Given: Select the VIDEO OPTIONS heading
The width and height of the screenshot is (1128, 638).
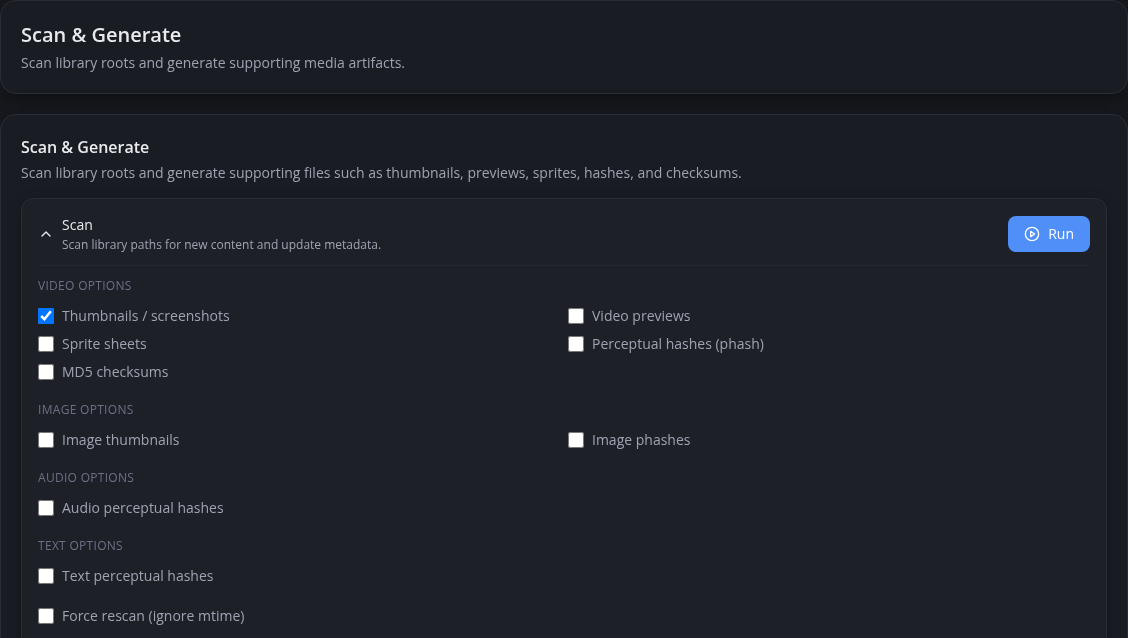Looking at the screenshot, I should click(x=85, y=286).
